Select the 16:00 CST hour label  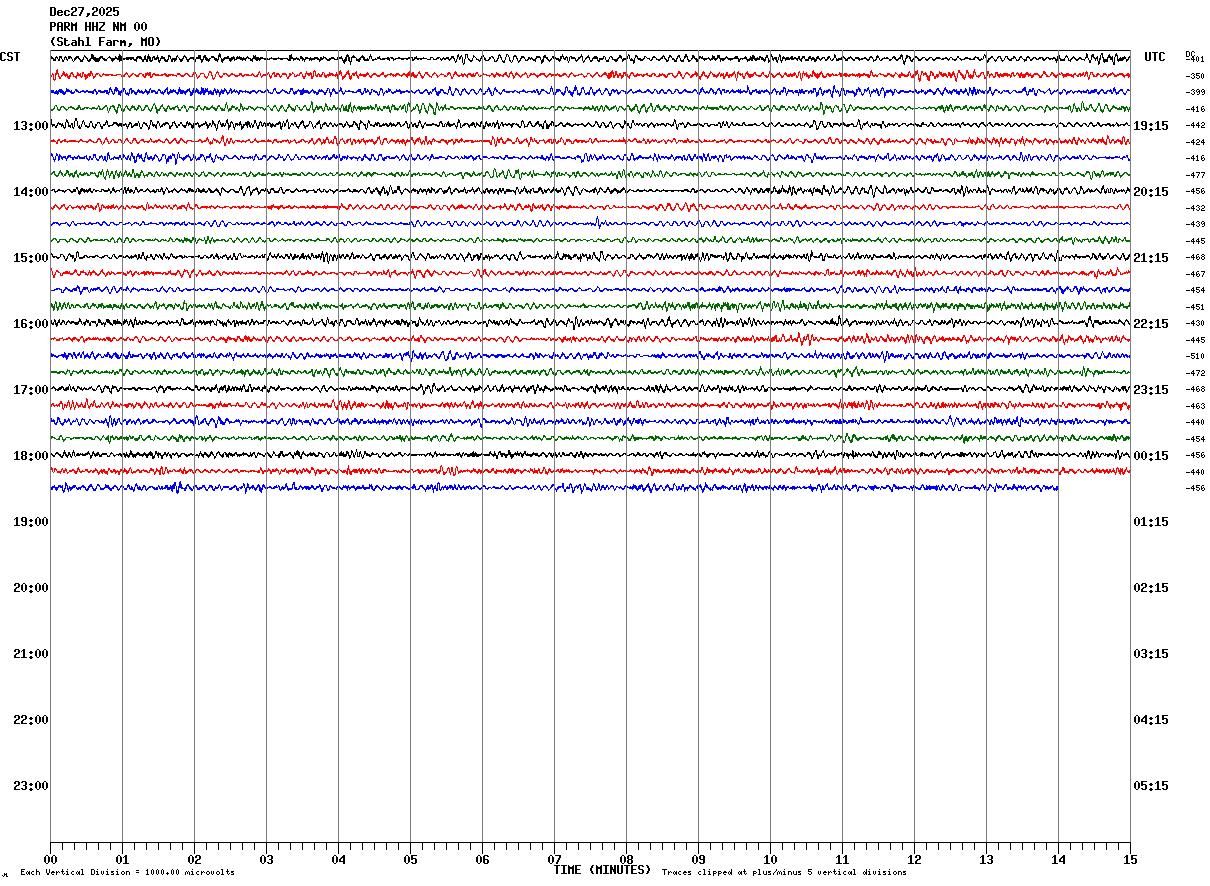30,323
